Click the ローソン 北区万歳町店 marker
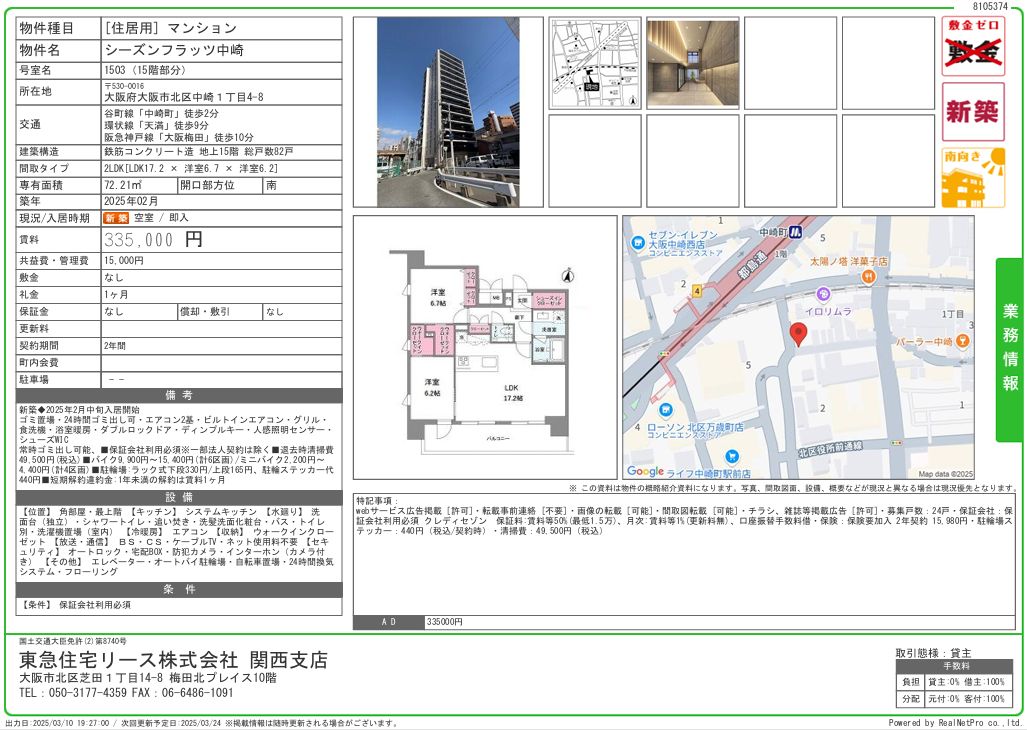Viewport: 1027px width, 730px height. click(x=665, y=411)
